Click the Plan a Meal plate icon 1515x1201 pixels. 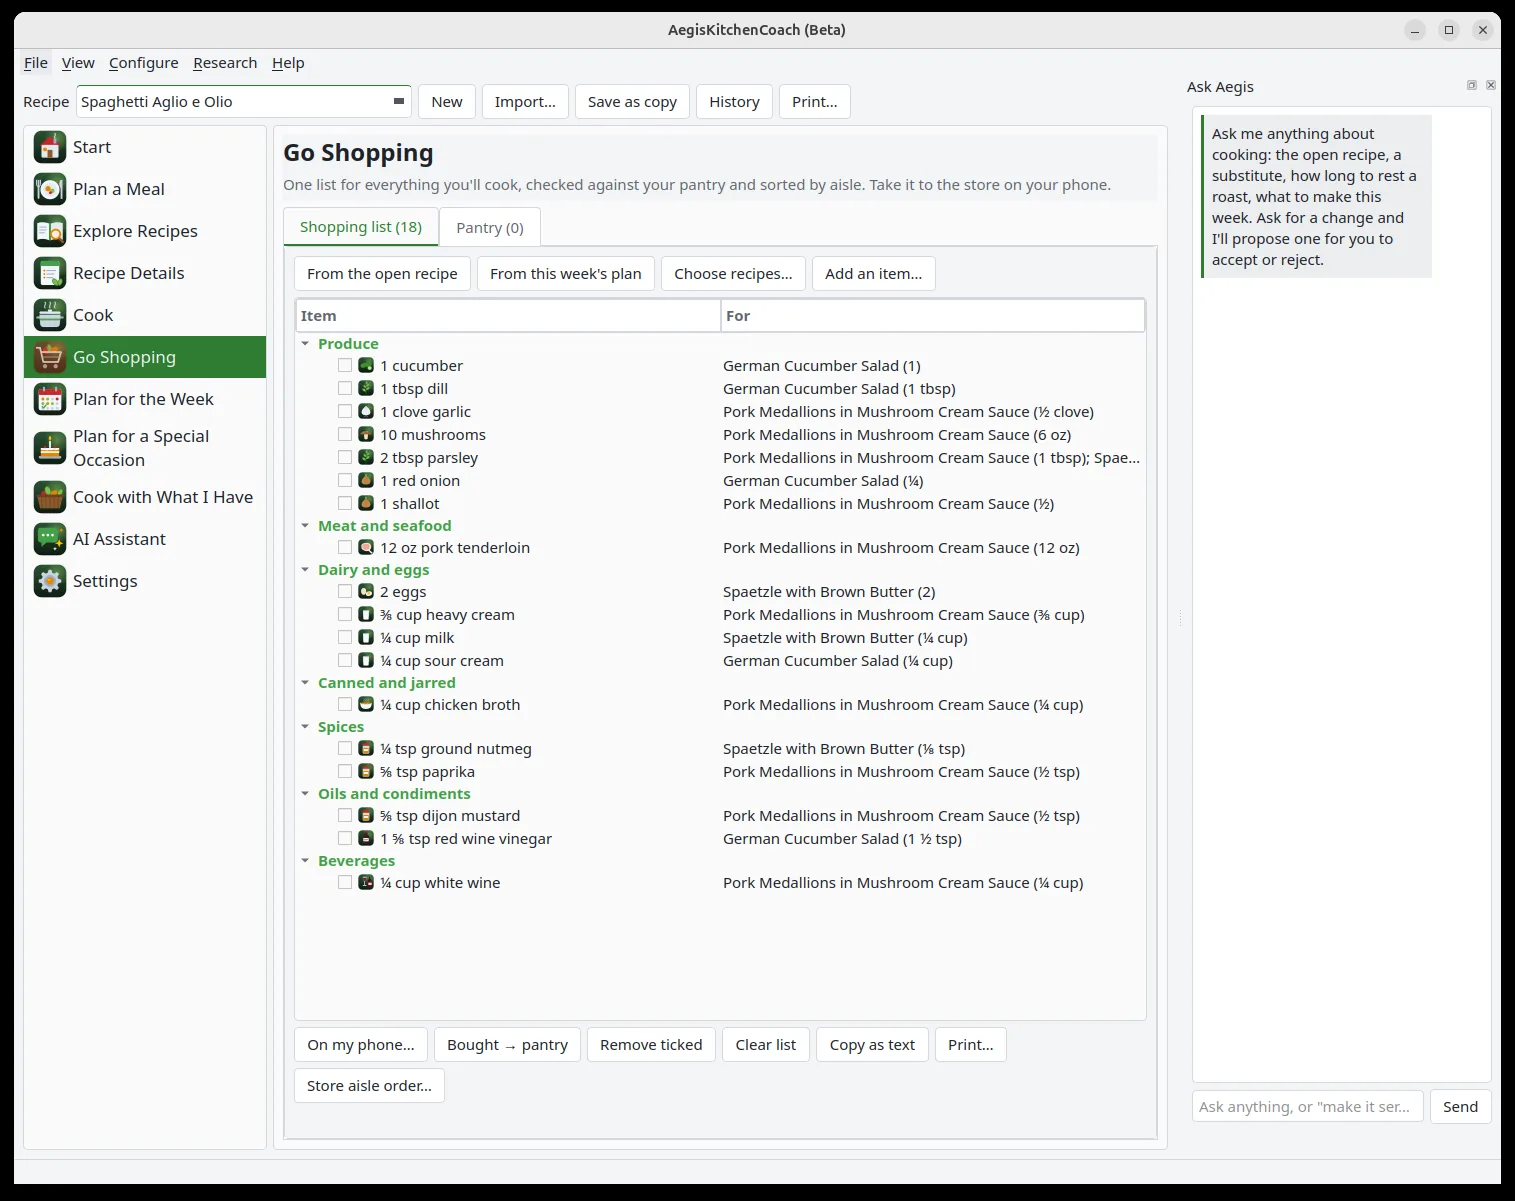point(49,189)
